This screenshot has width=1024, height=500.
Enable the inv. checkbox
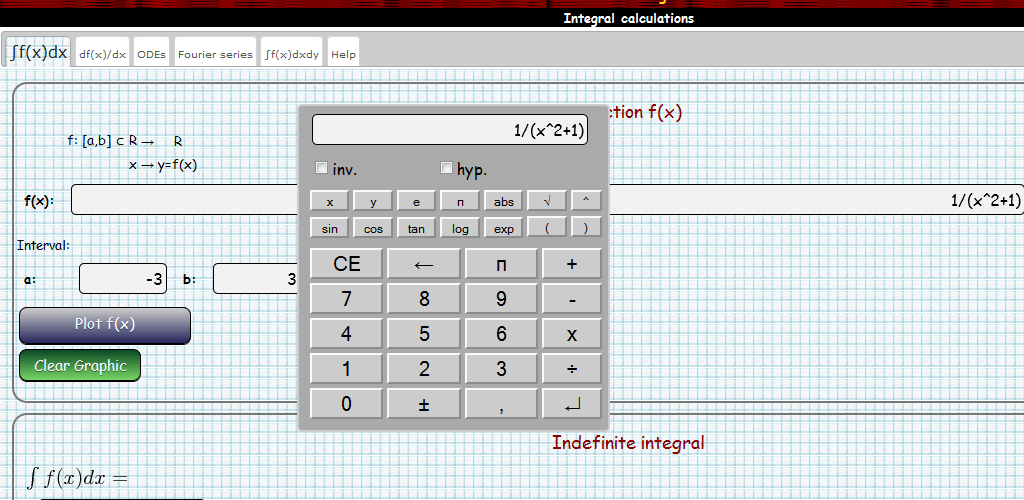click(x=321, y=168)
